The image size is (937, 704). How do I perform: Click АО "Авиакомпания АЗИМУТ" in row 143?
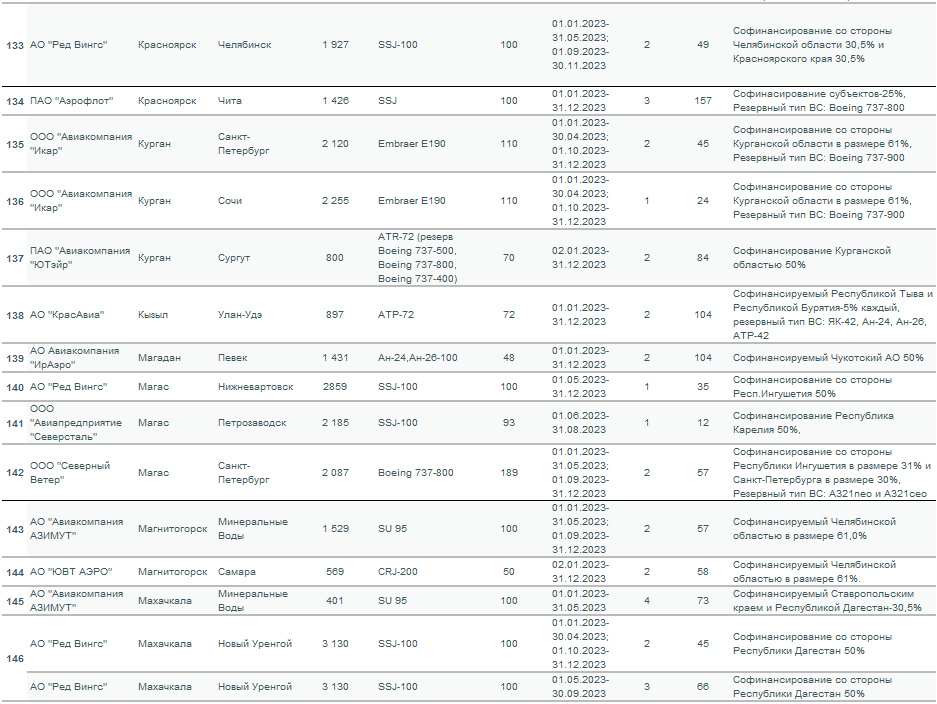[x=76, y=529]
